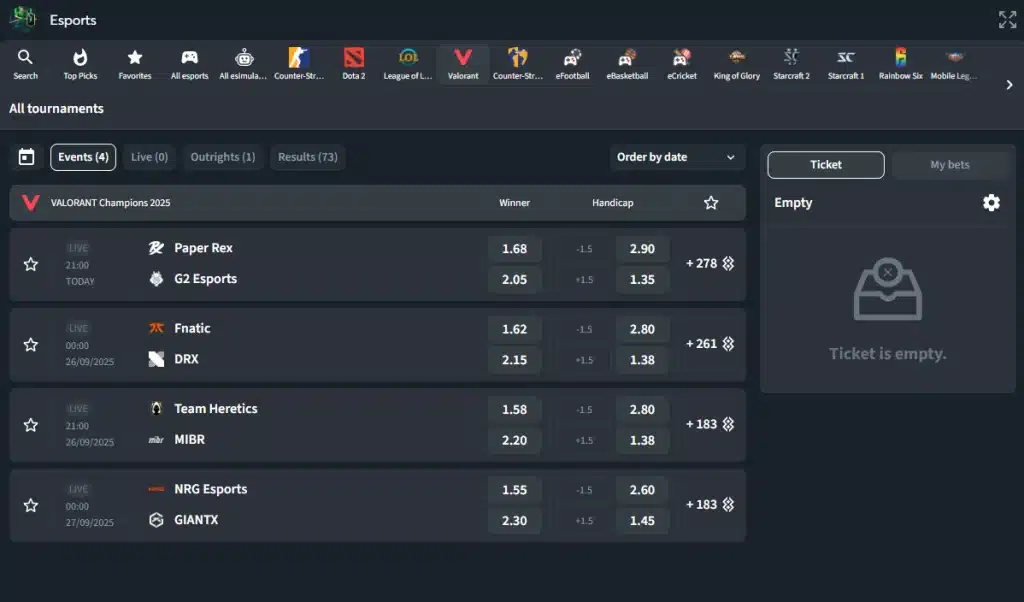The width and height of the screenshot is (1024, 602).
Task: Select League of Legends category icon
Action: 408,64
